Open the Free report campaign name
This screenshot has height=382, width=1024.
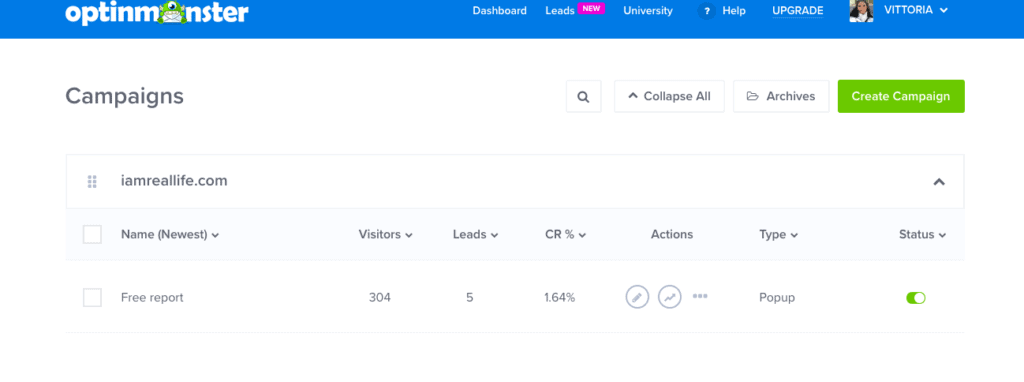click(152, 298)
